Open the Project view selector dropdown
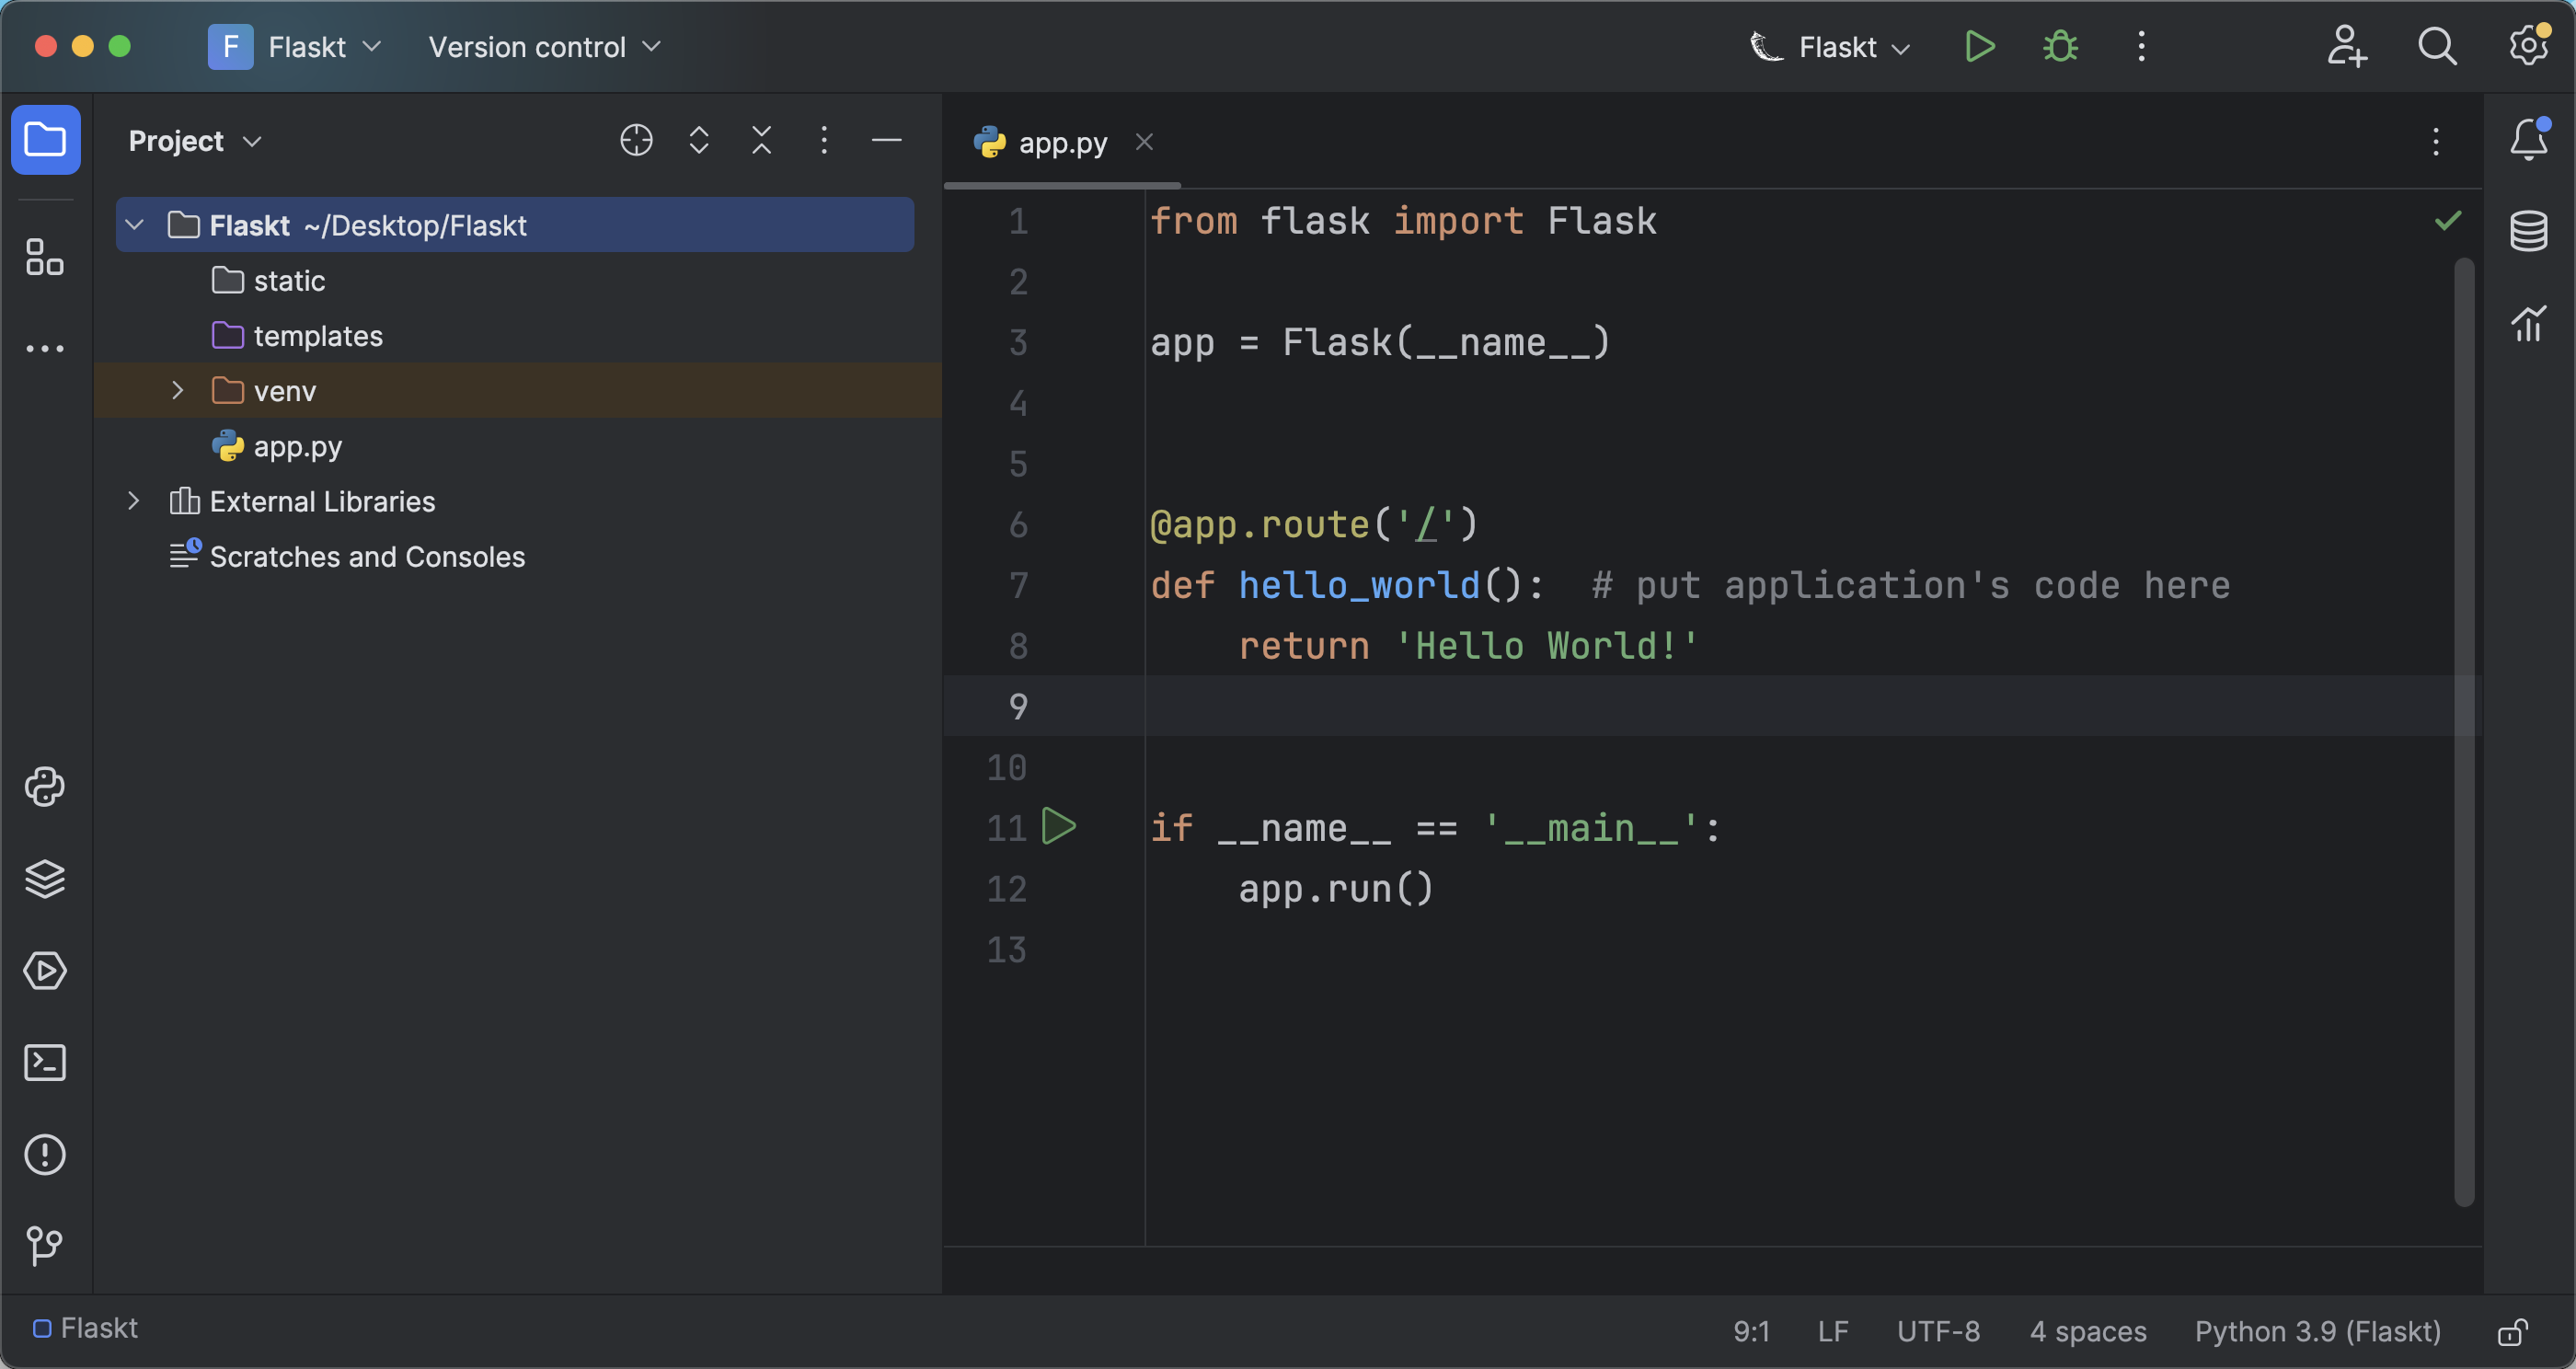This screenshot has height=1369, width=2576. [x=195, y=141]
